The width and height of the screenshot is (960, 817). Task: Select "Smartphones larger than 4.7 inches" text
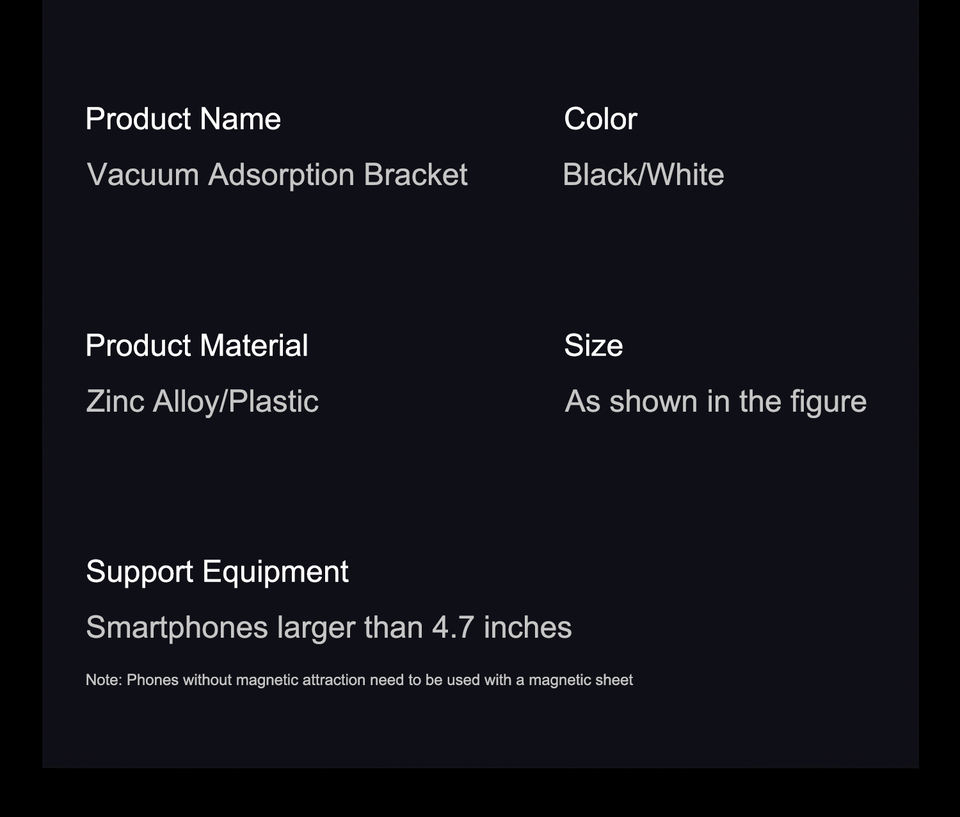click(x=329, y=628)
